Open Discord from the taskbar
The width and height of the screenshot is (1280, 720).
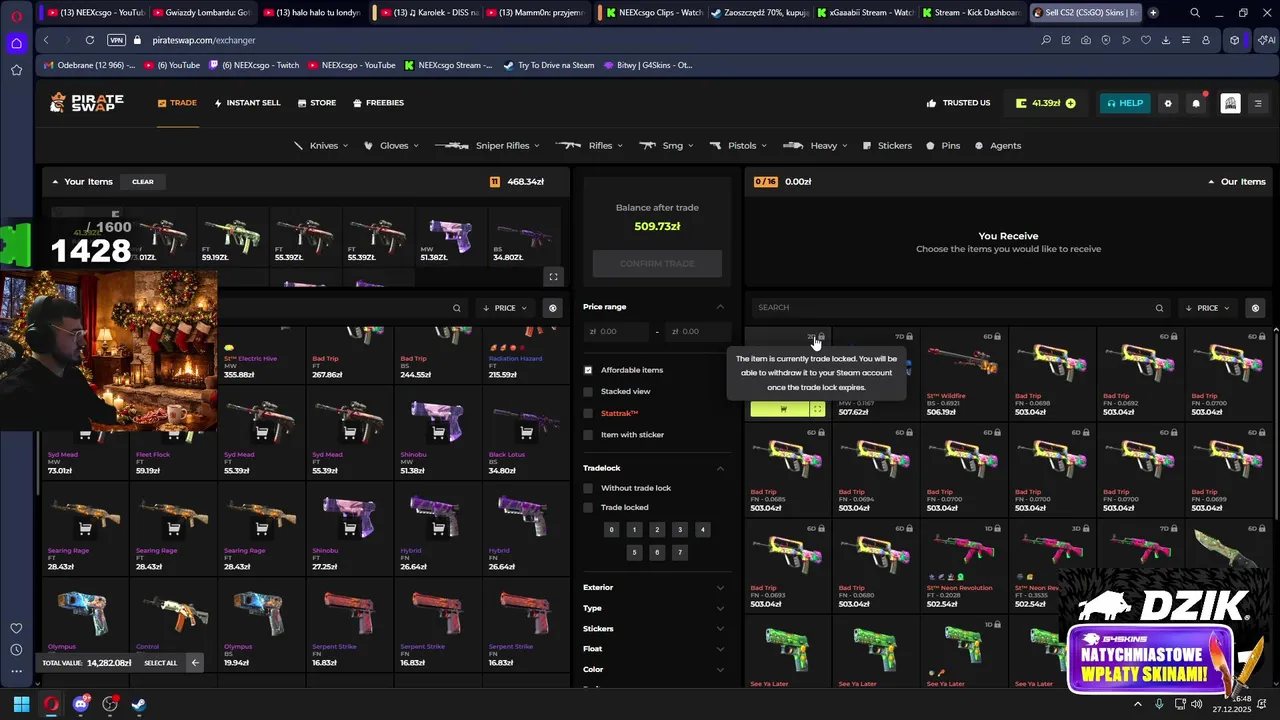[81, 704]
